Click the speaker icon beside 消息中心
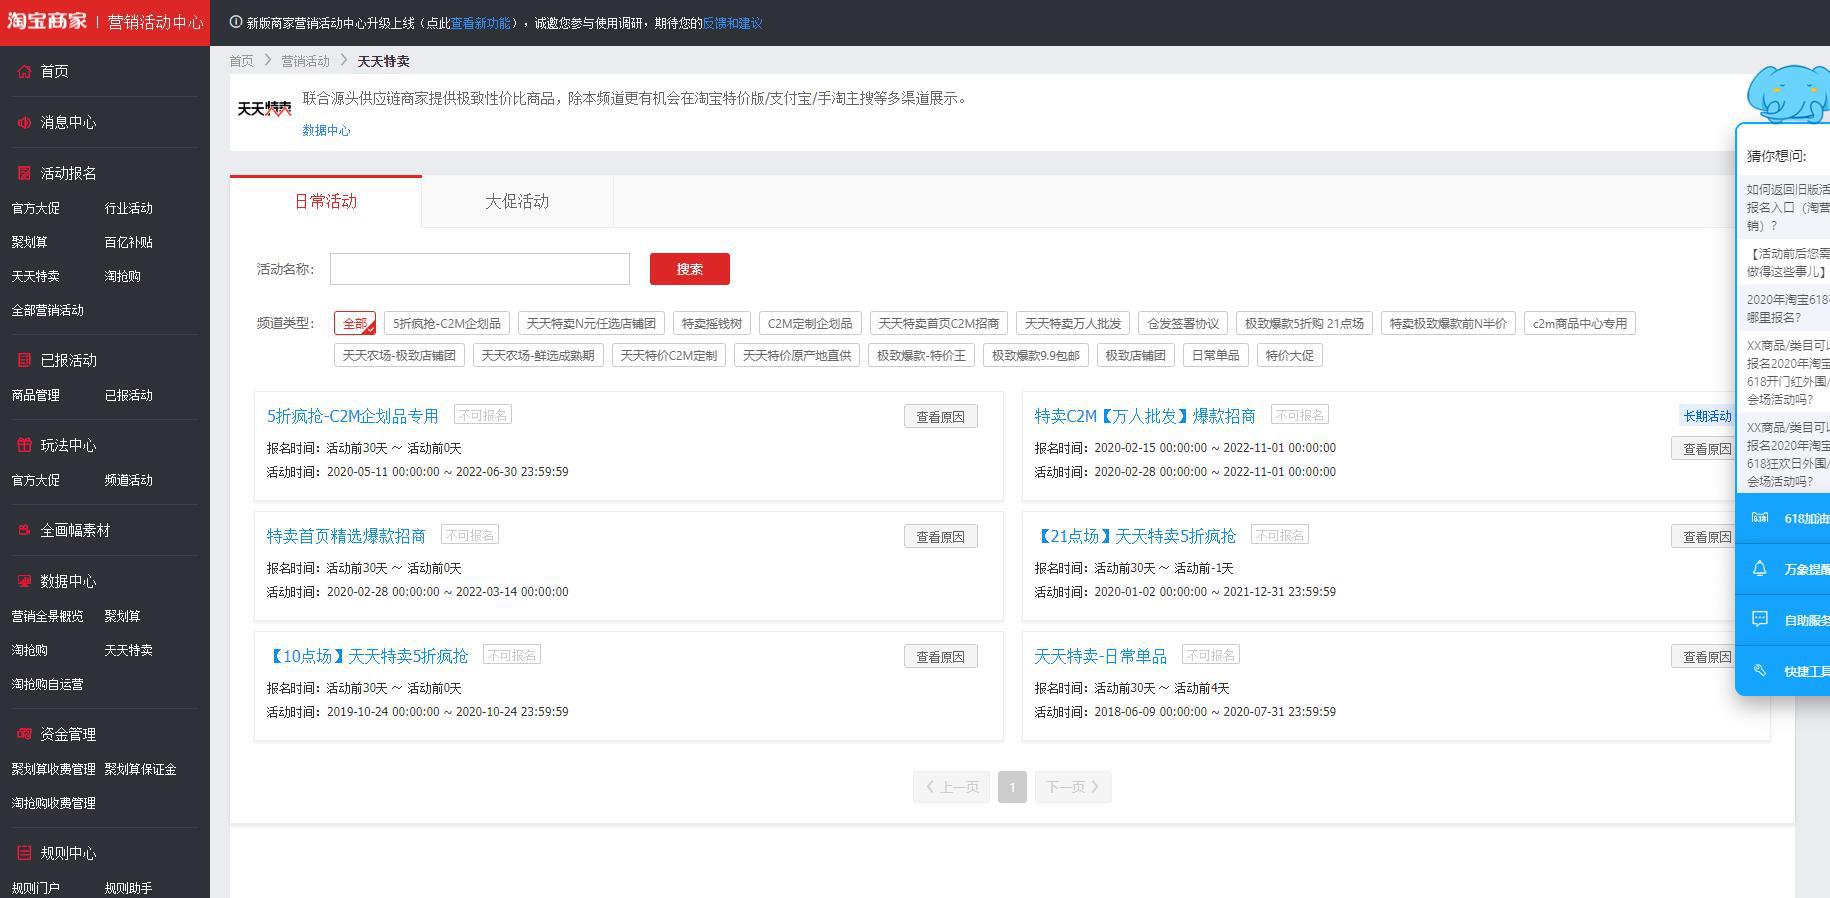Viewport: 1830px width, 898px height. (25, 122)
